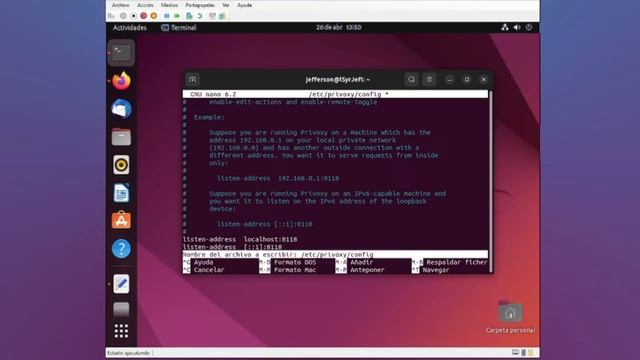
Task: Open the Carpeta personal desktop folder
Action: tap(510, 317)
